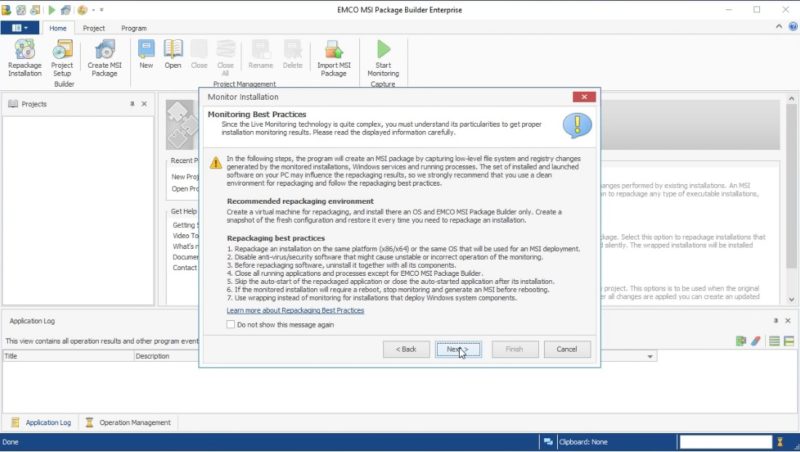Click the green play icon in quick access toolbar
Screen dimensions: 800x452
click(52, 10)
